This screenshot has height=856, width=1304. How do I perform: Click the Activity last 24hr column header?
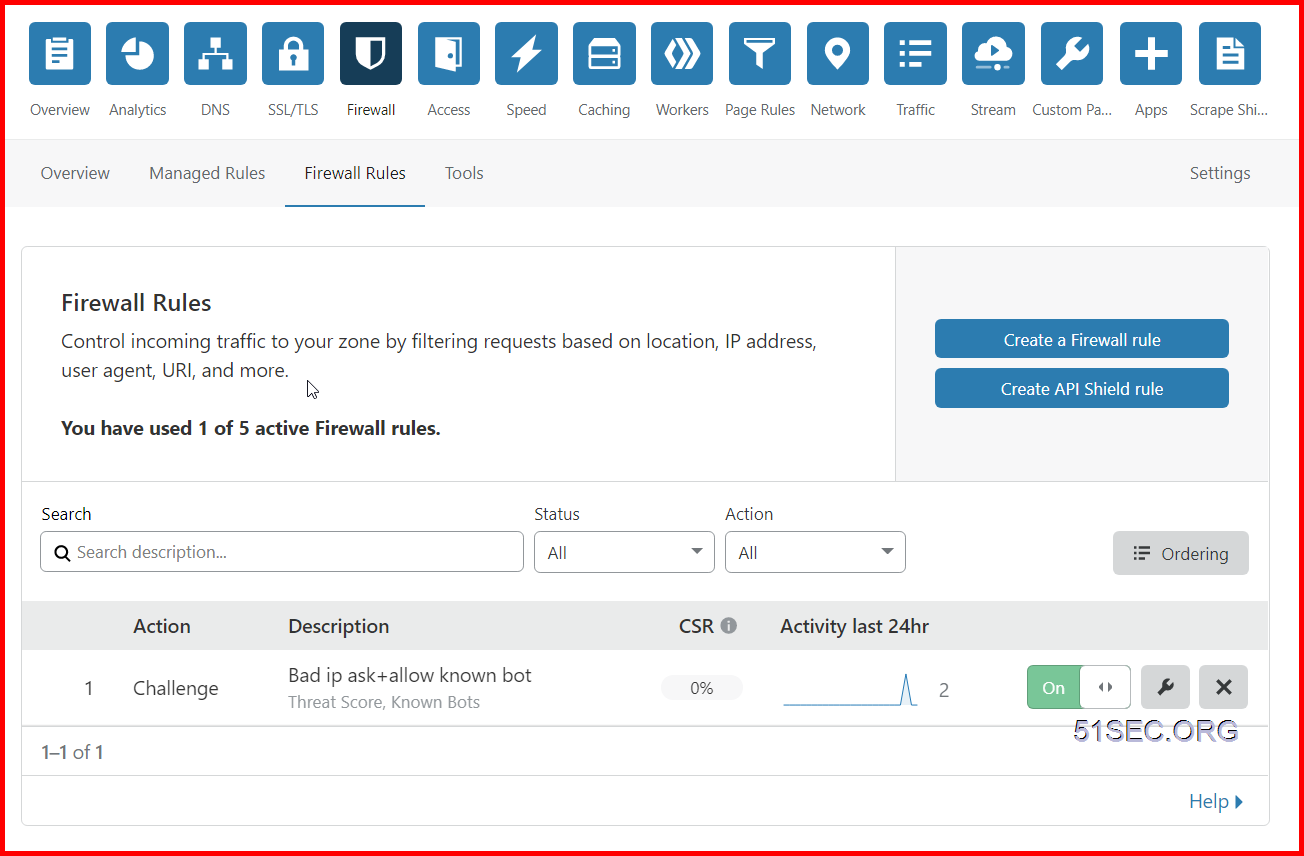coord(855,626)
